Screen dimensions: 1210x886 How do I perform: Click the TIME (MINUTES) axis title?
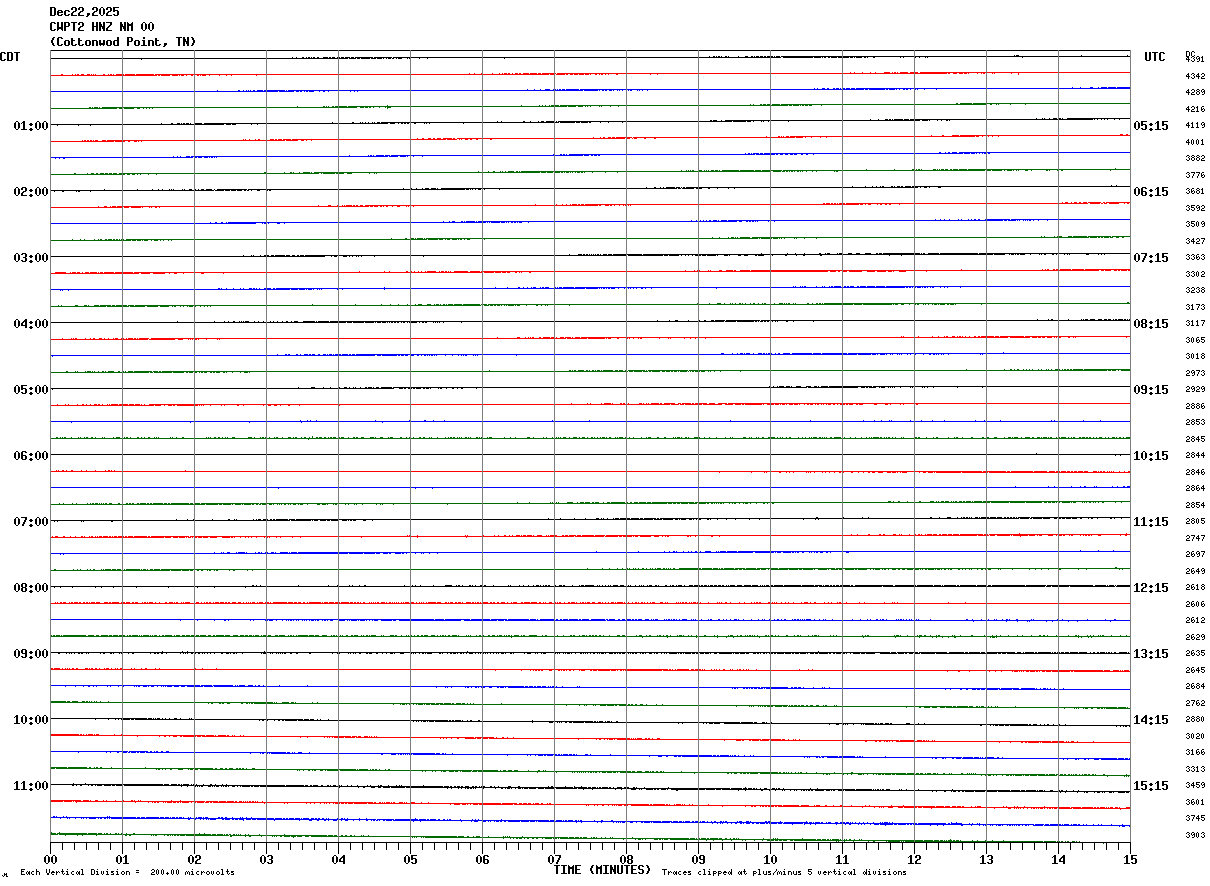602,870
